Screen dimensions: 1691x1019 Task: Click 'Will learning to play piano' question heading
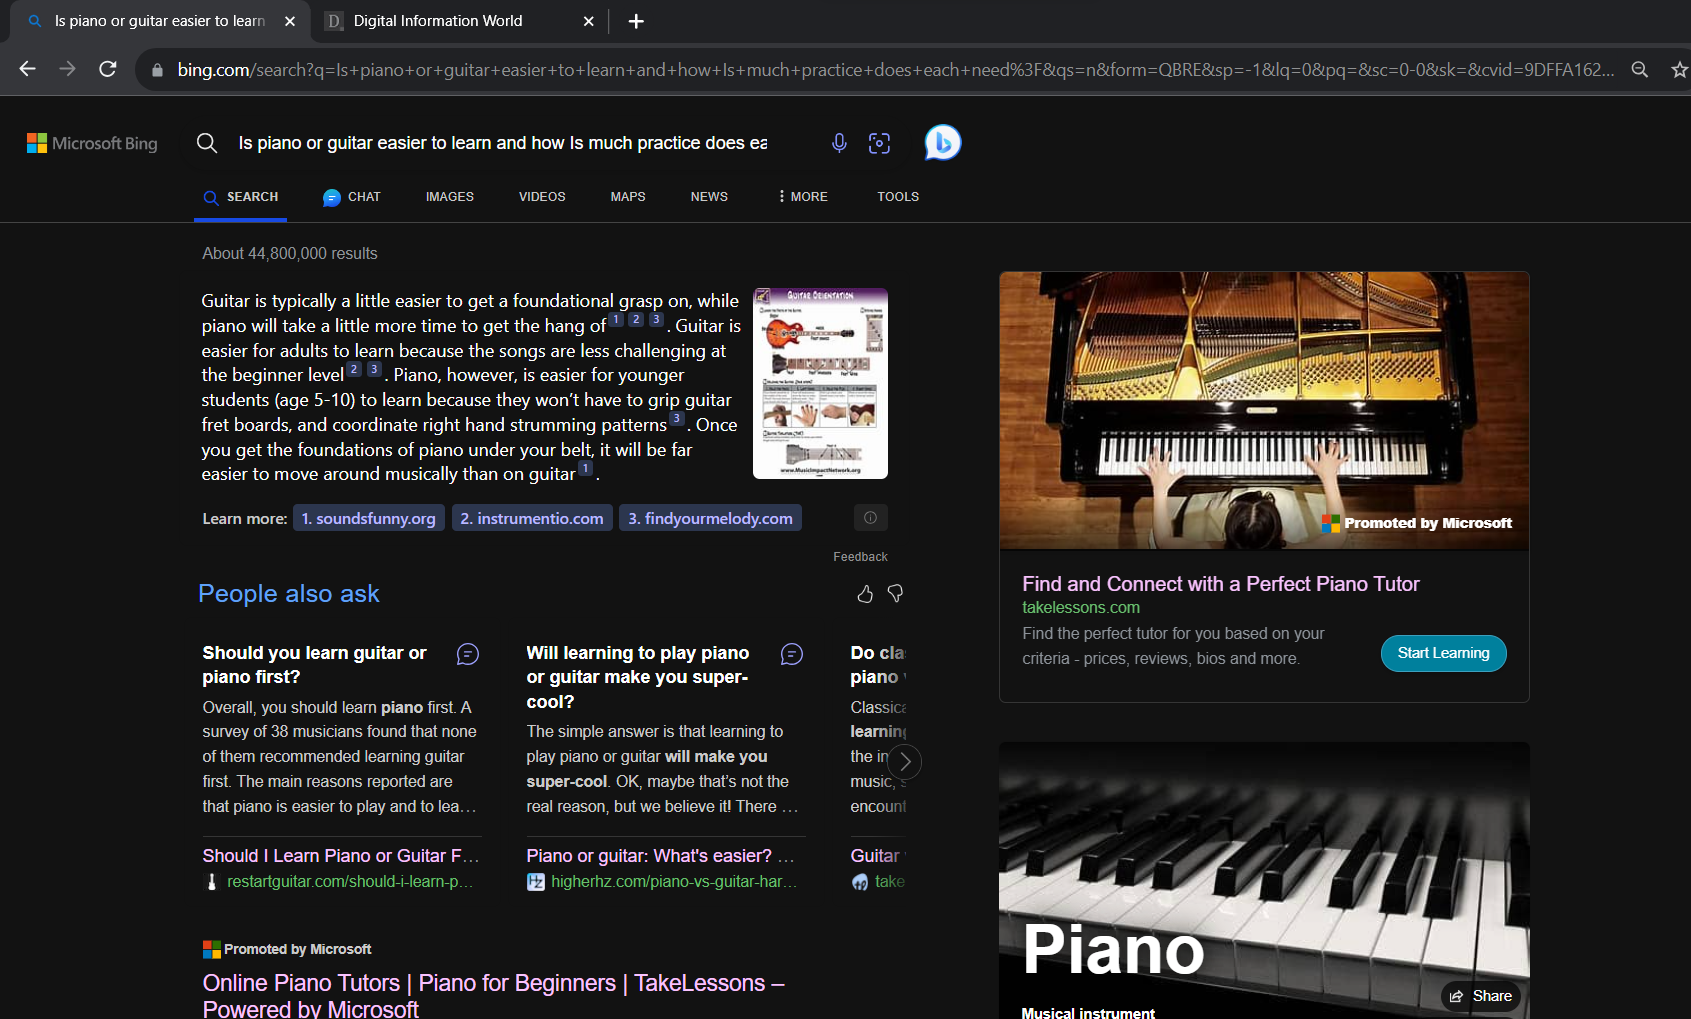pyautogui.click(x=637, y=677)
